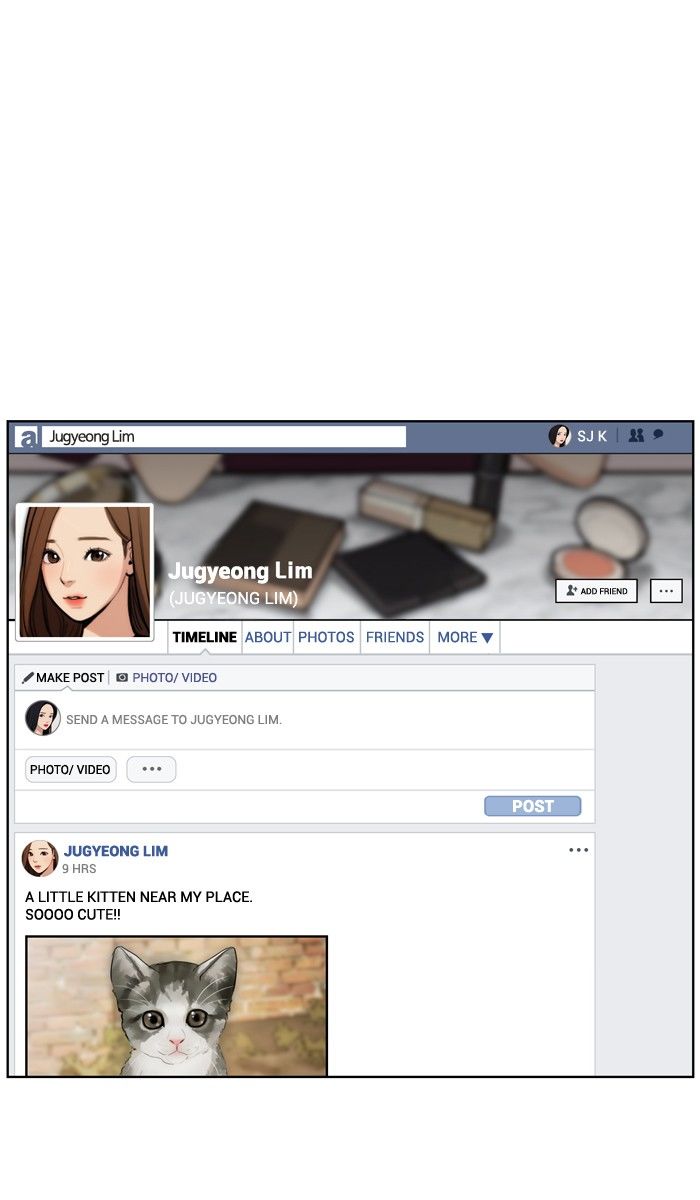Open the kitten photo in the post

177,1005
